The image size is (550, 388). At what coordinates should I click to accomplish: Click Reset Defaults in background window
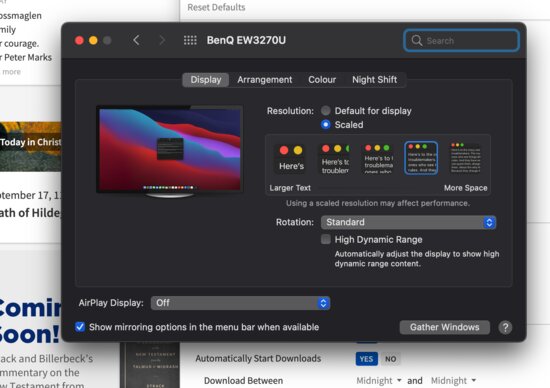(216, 7)
